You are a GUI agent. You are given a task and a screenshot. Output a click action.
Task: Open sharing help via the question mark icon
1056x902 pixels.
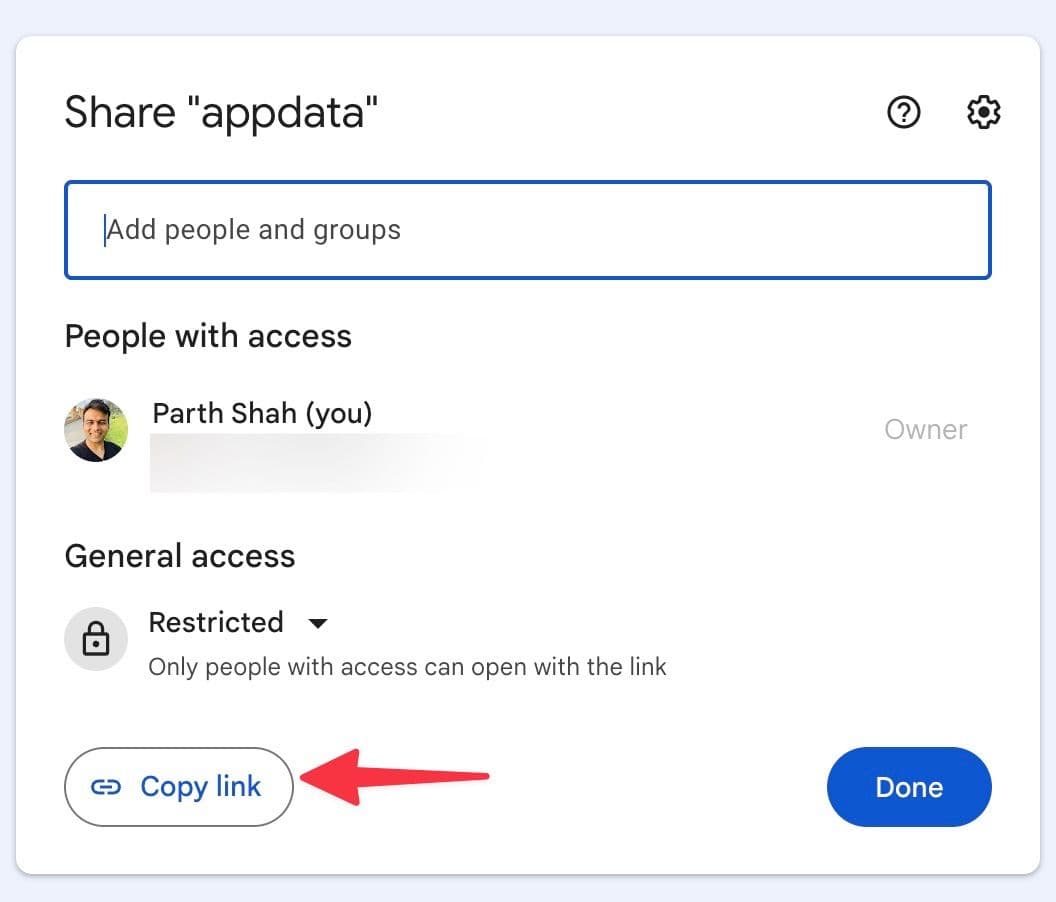tap(904, 113)
